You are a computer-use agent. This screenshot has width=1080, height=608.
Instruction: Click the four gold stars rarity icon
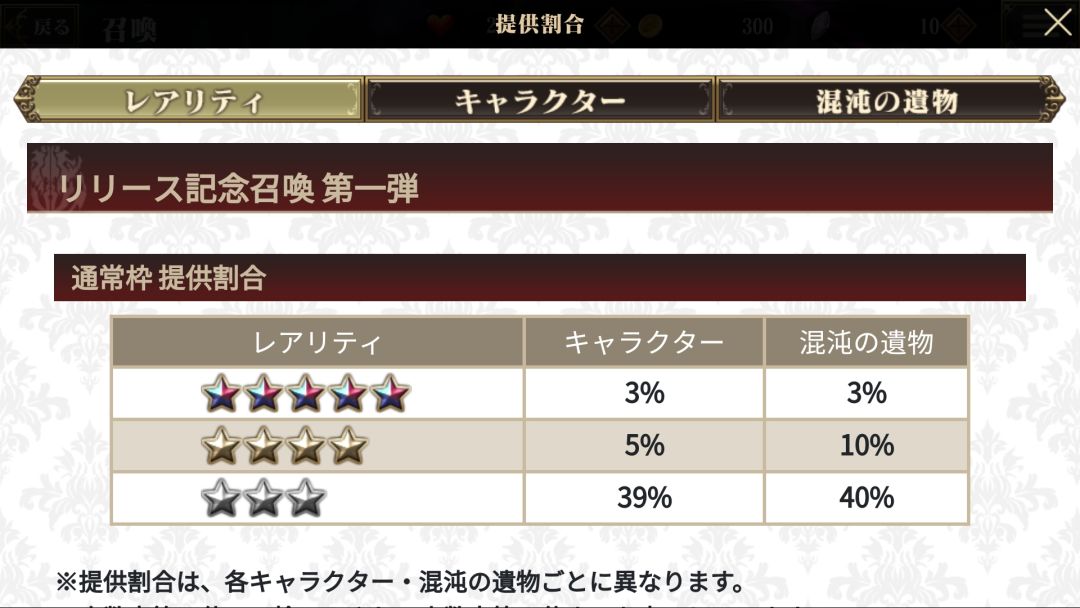coord(284,445)
